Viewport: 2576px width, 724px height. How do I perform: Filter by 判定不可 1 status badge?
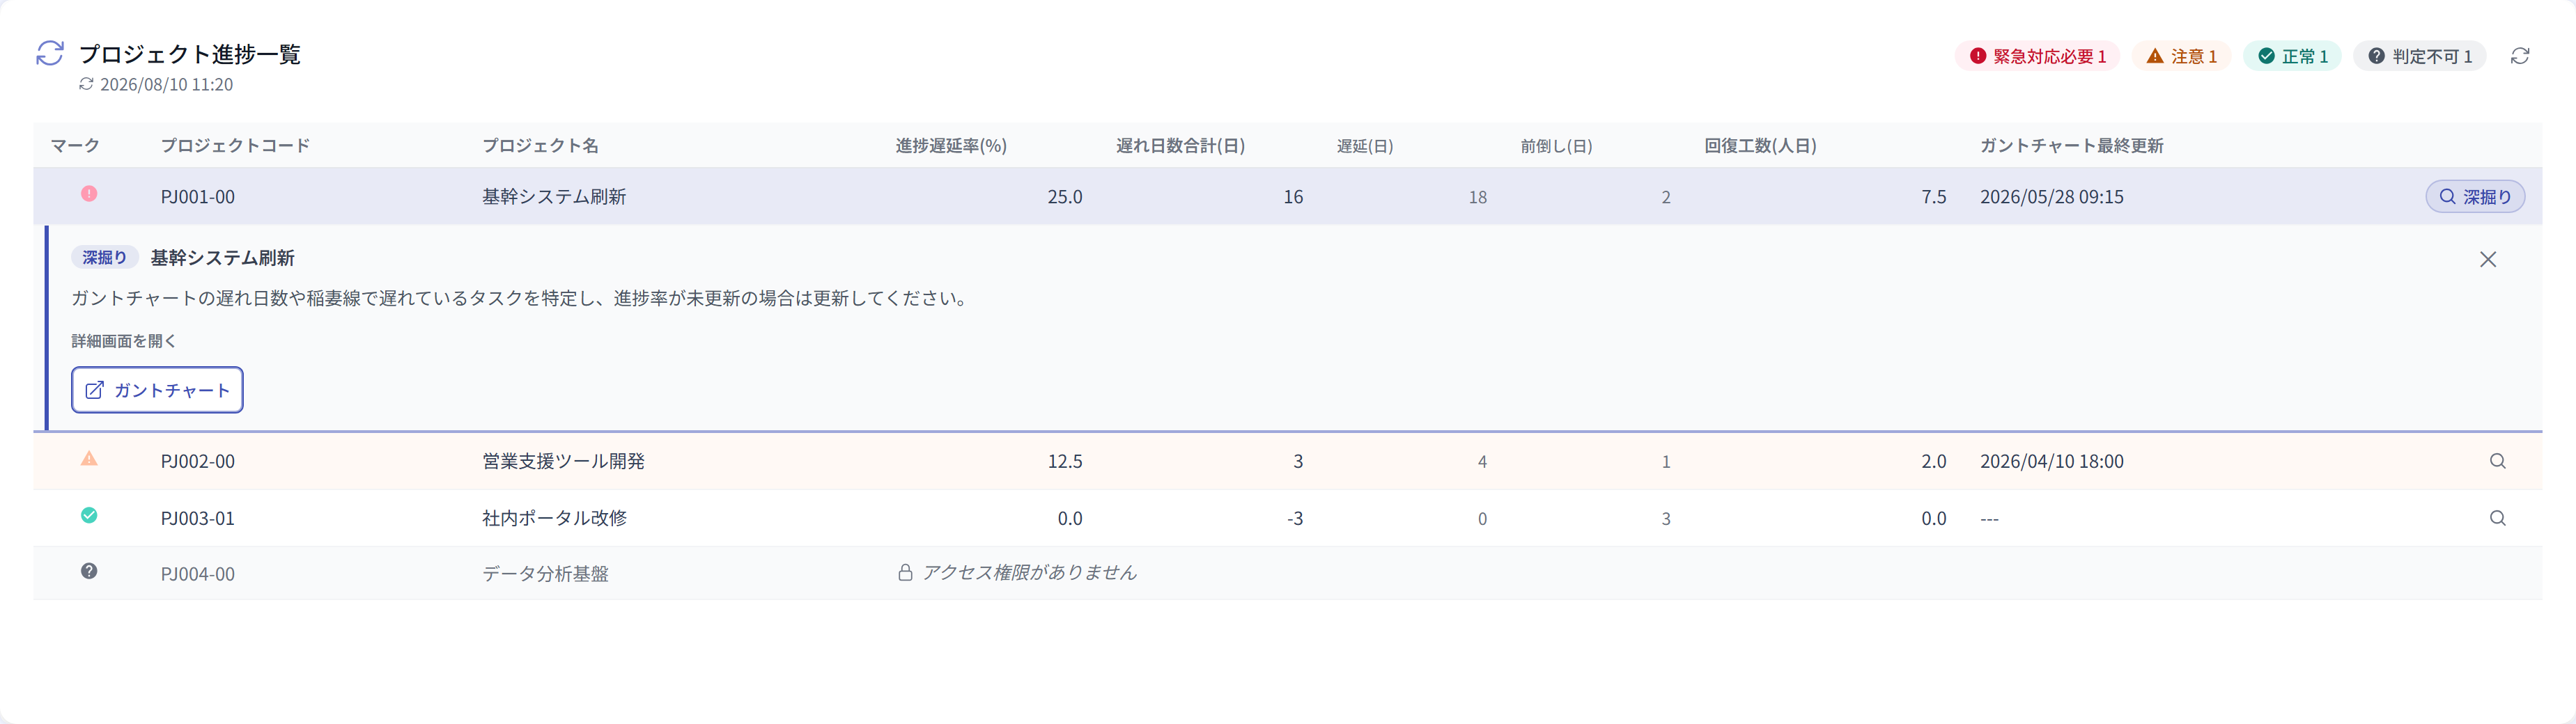(x=2419, y=56)
